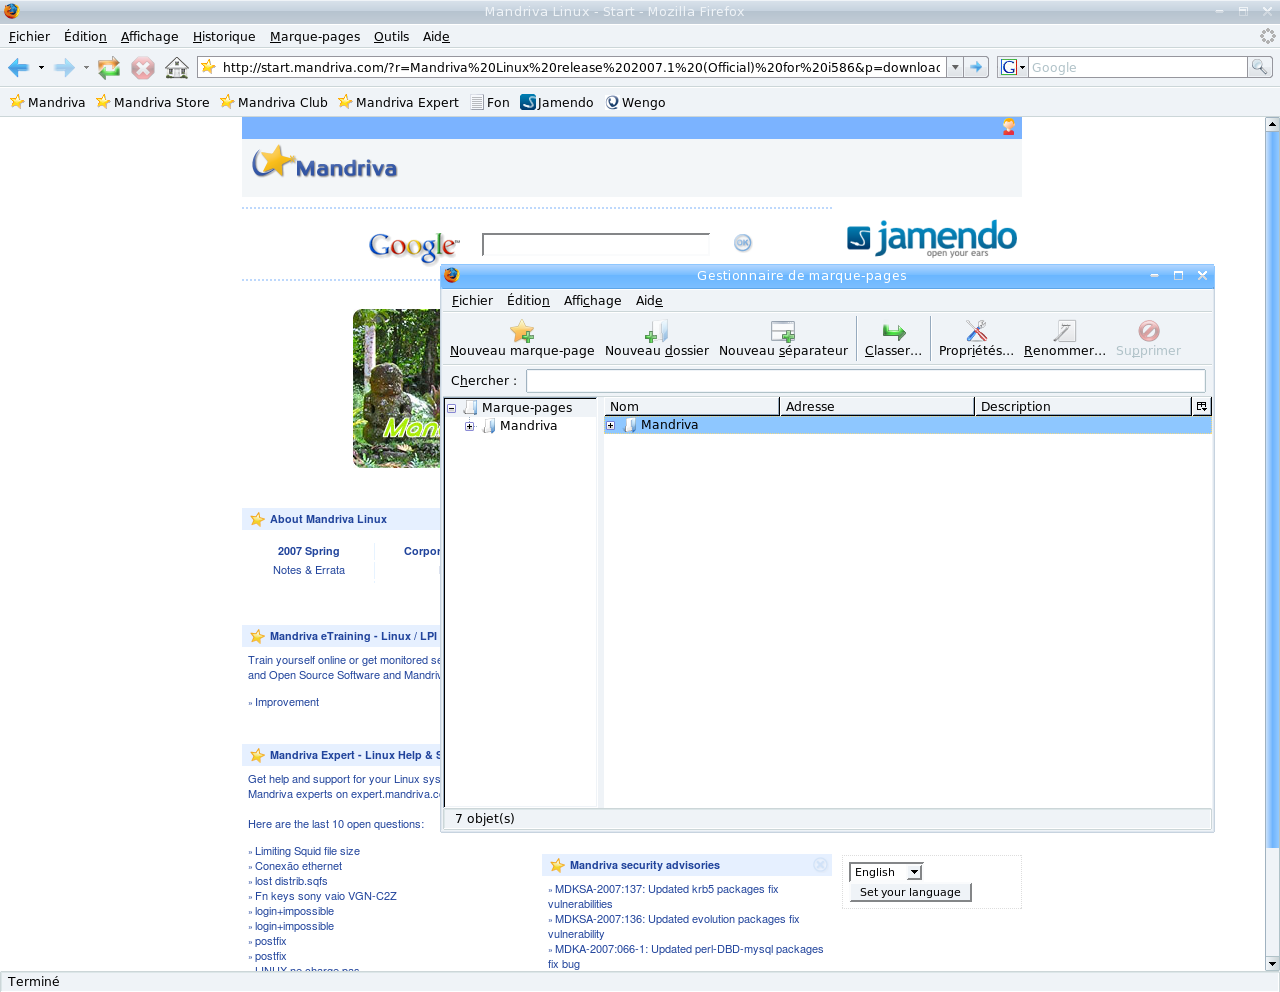Open the URL bar history dropdown
Screen dimensions: 1280x992
(955, 67)
